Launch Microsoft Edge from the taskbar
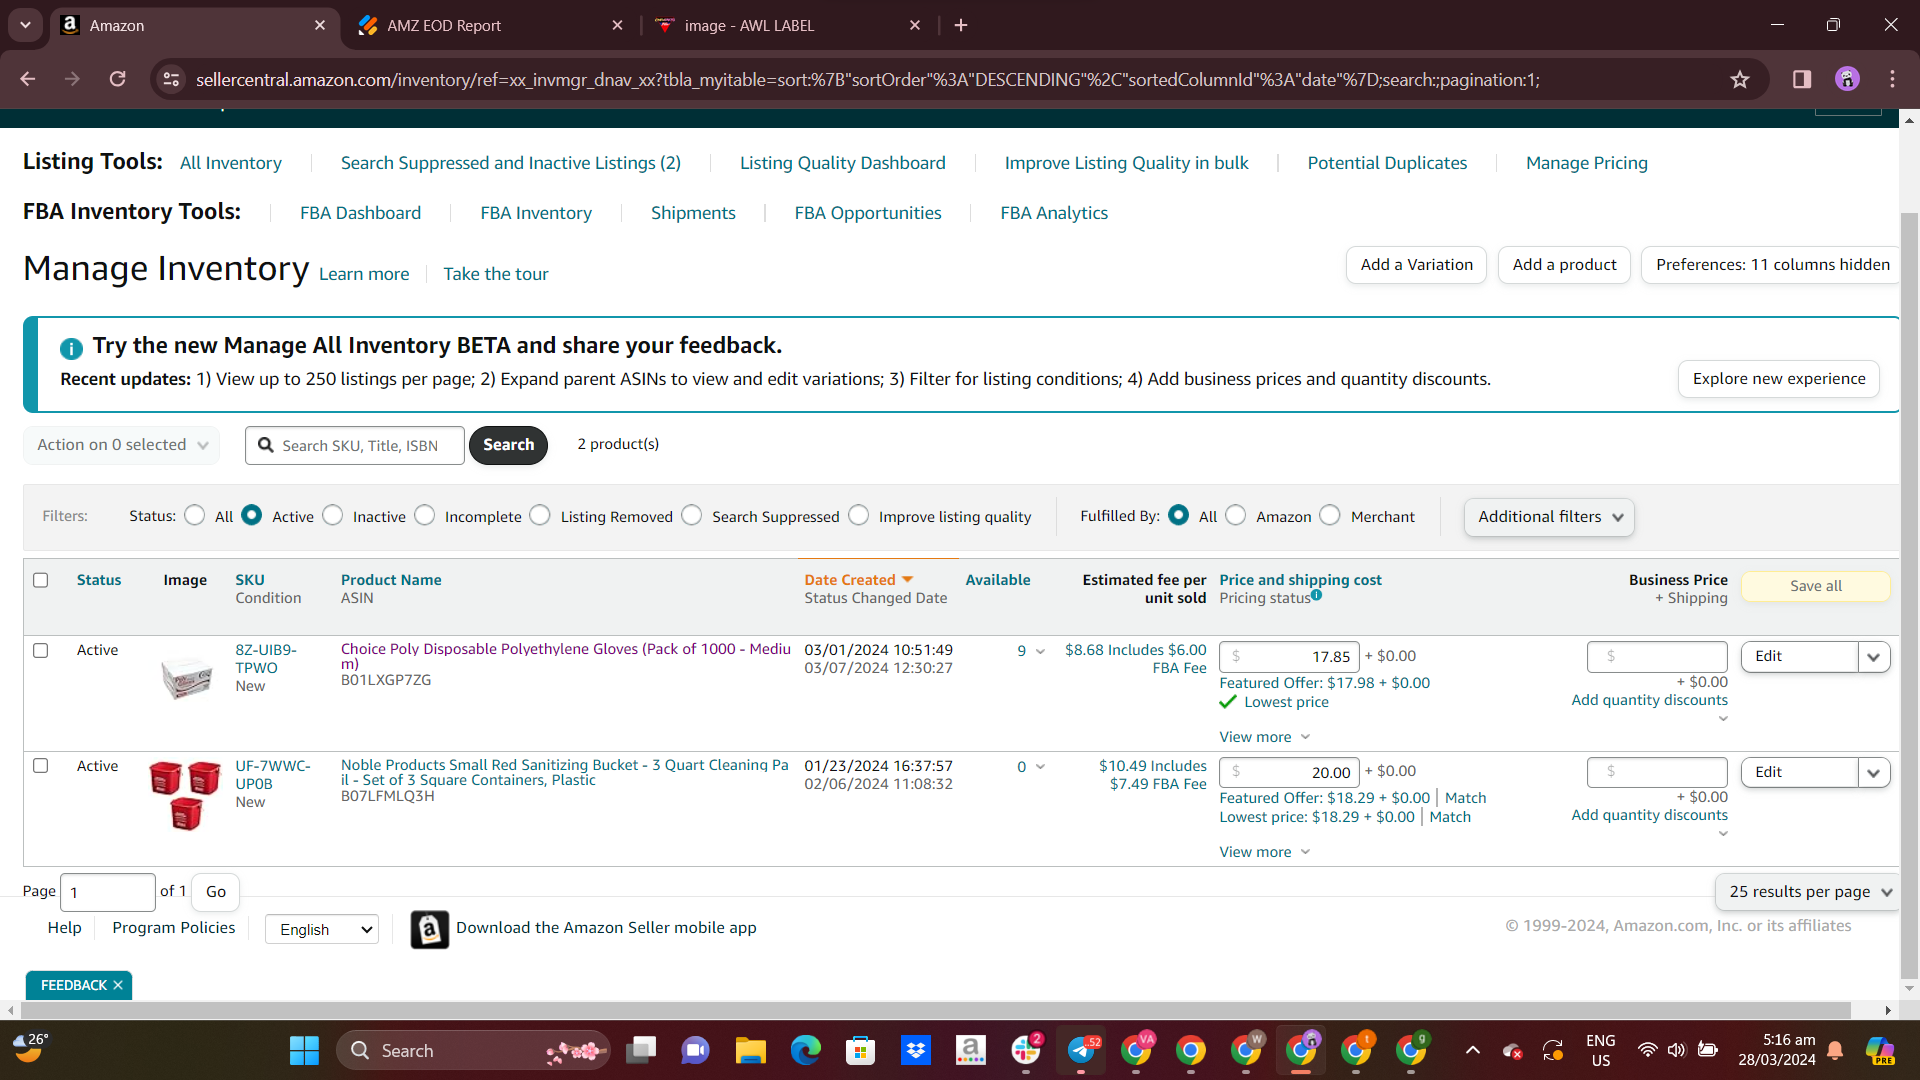This screenshot has width=1920, height=1080. coord(805,1051)
